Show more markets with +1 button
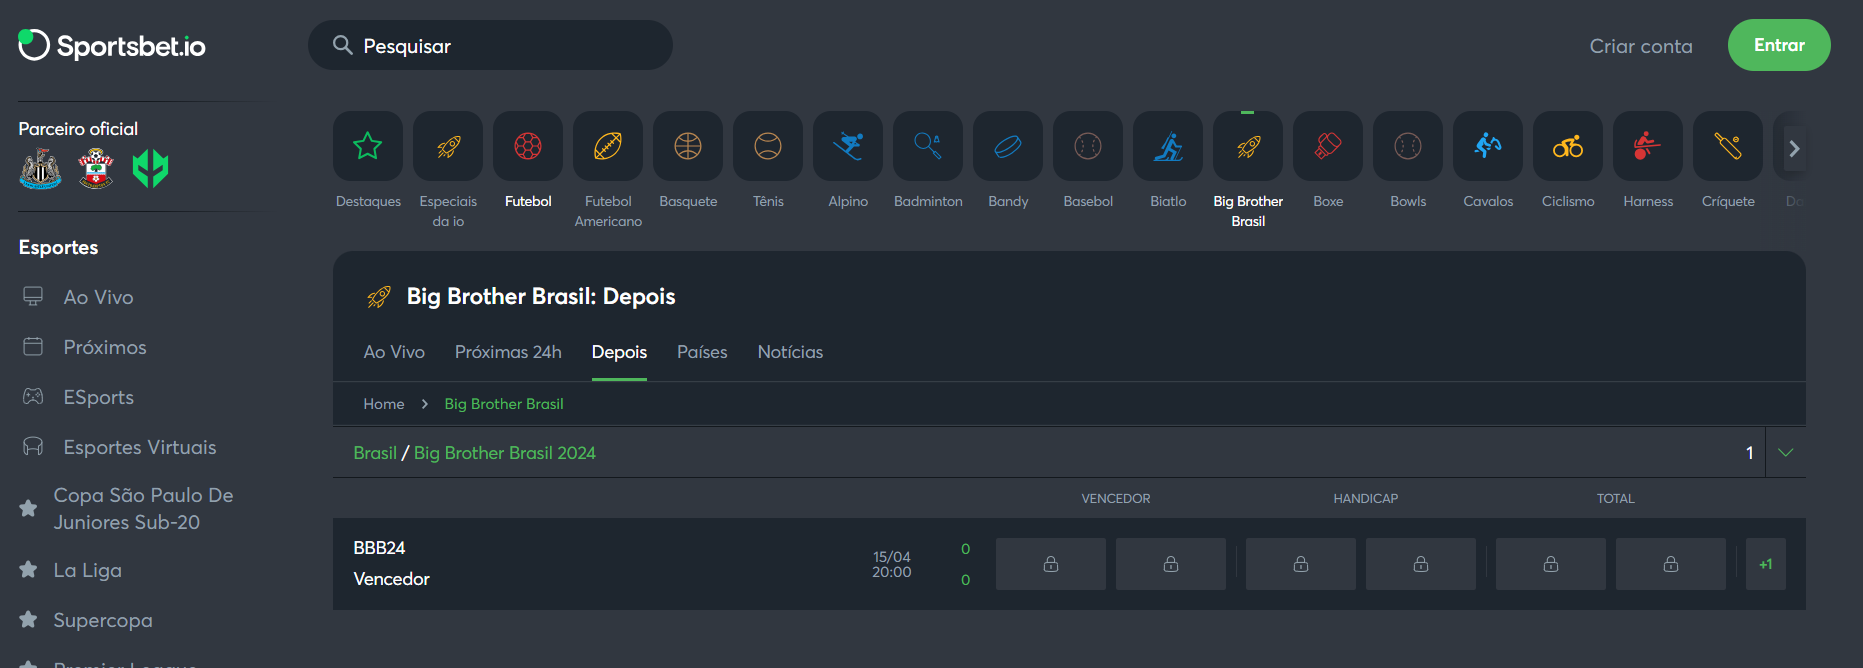This screenshot has height=668, width=1863. [1766, 564]
